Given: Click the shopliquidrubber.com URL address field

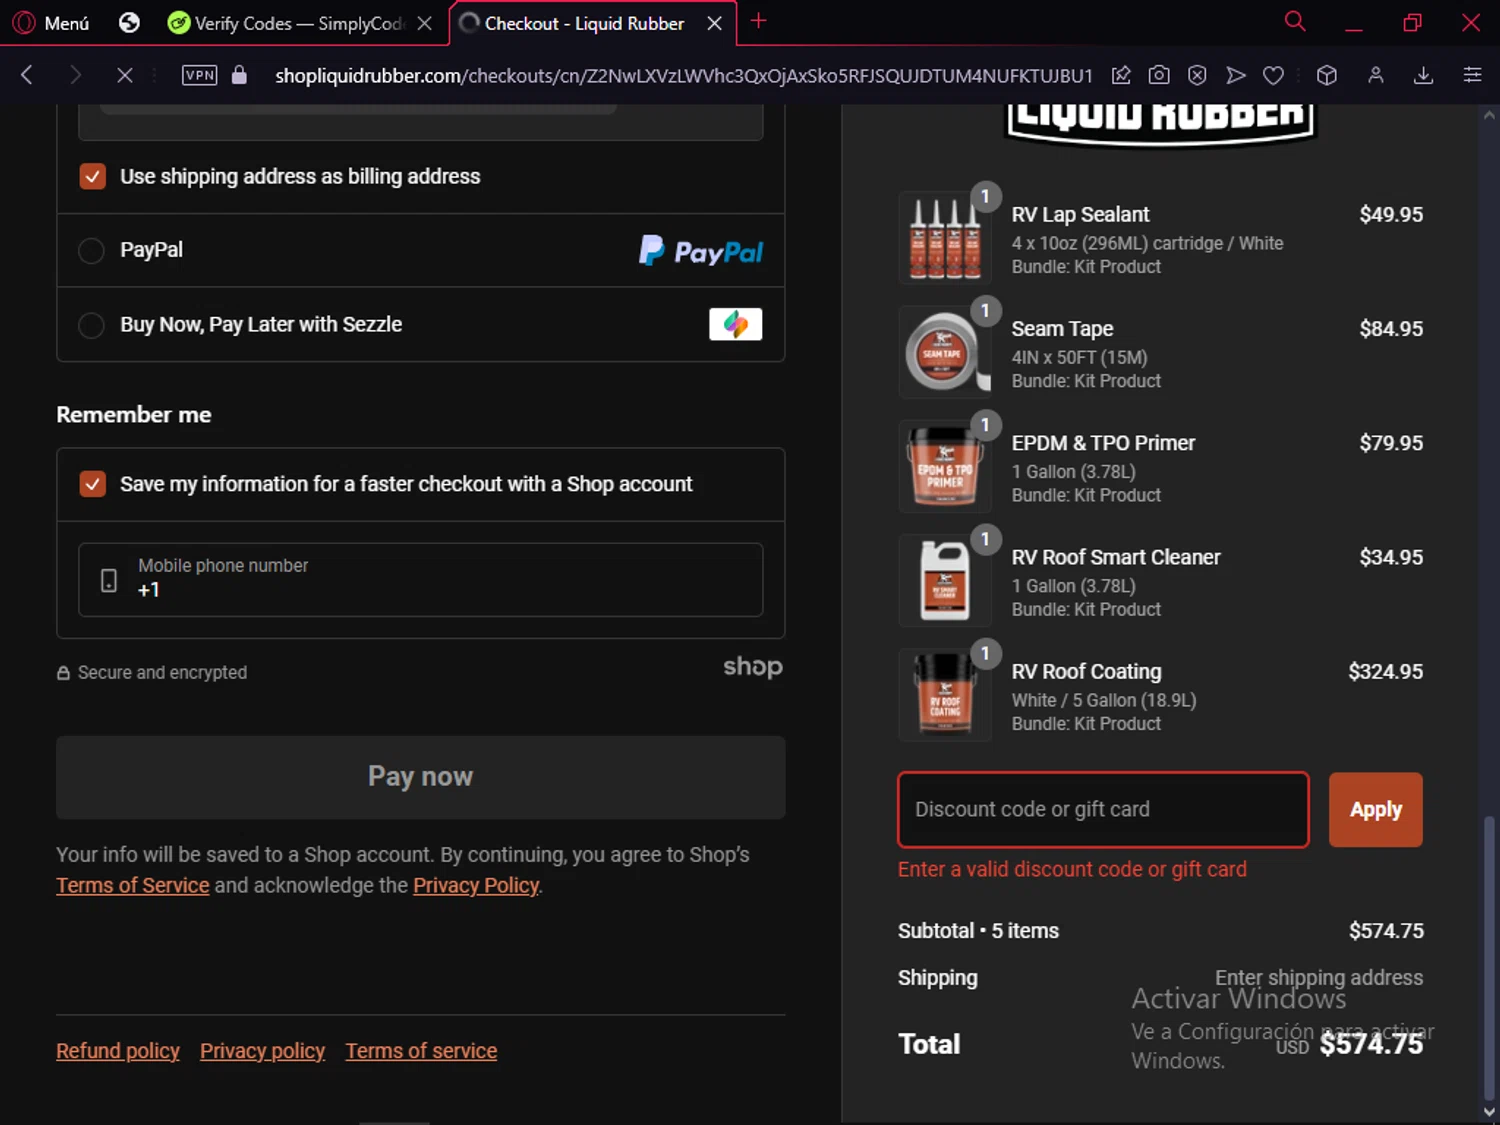Looking at the screenshot, I should (683, 76).
